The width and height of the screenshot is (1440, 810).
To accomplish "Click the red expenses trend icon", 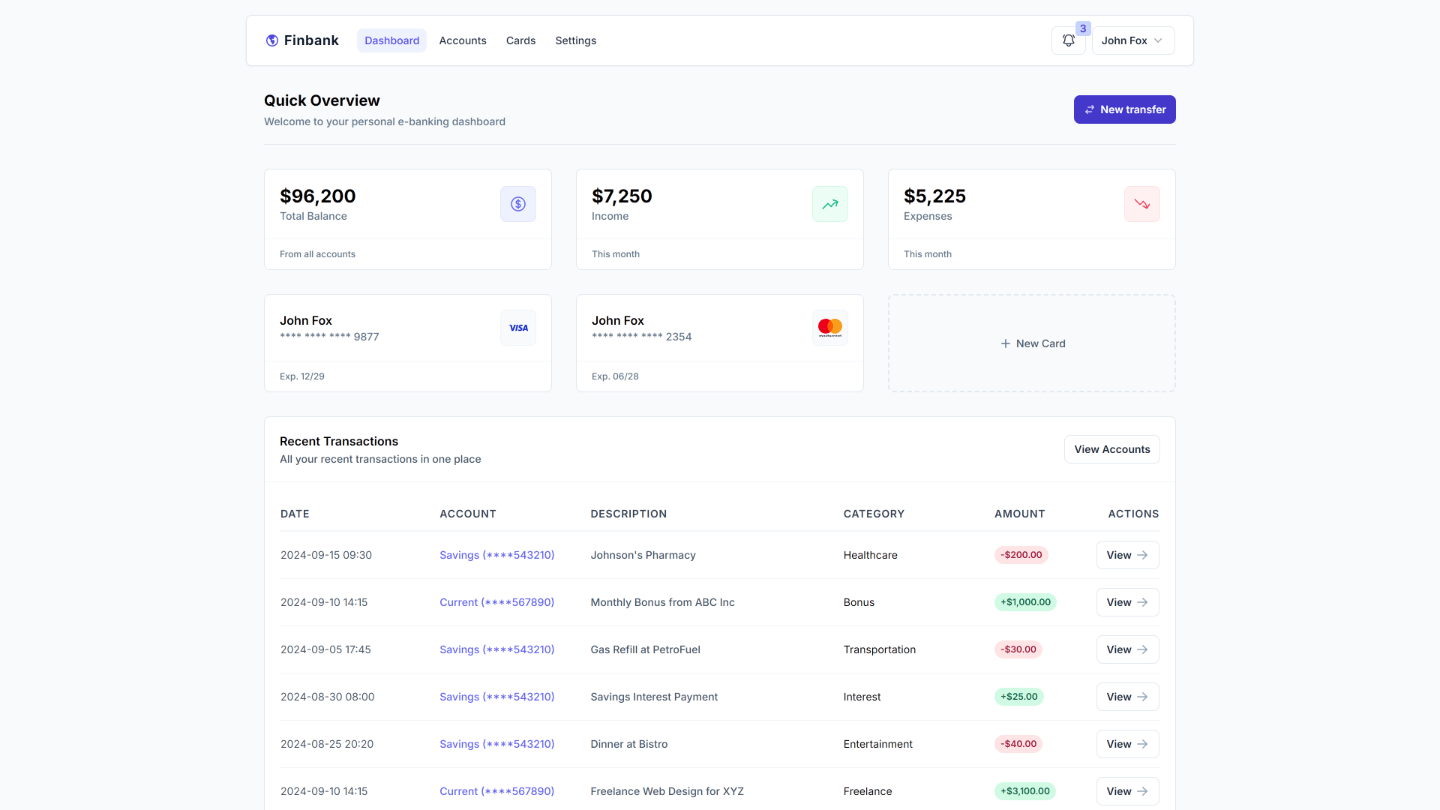I will (1142, 204).
